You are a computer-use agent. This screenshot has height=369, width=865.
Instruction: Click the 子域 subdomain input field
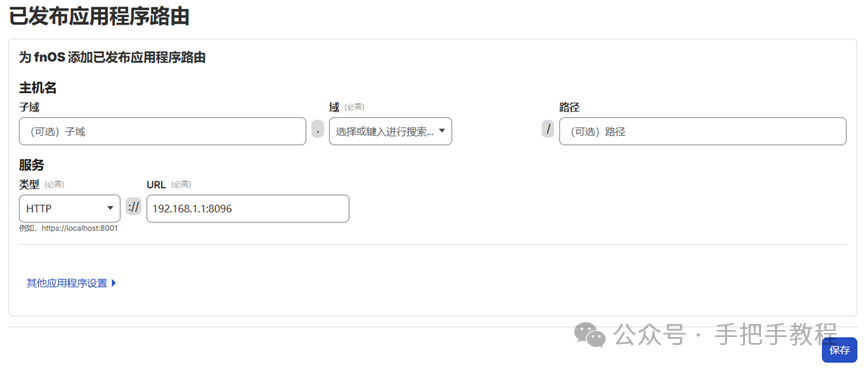pyautogui.click(x=162, y=131)
